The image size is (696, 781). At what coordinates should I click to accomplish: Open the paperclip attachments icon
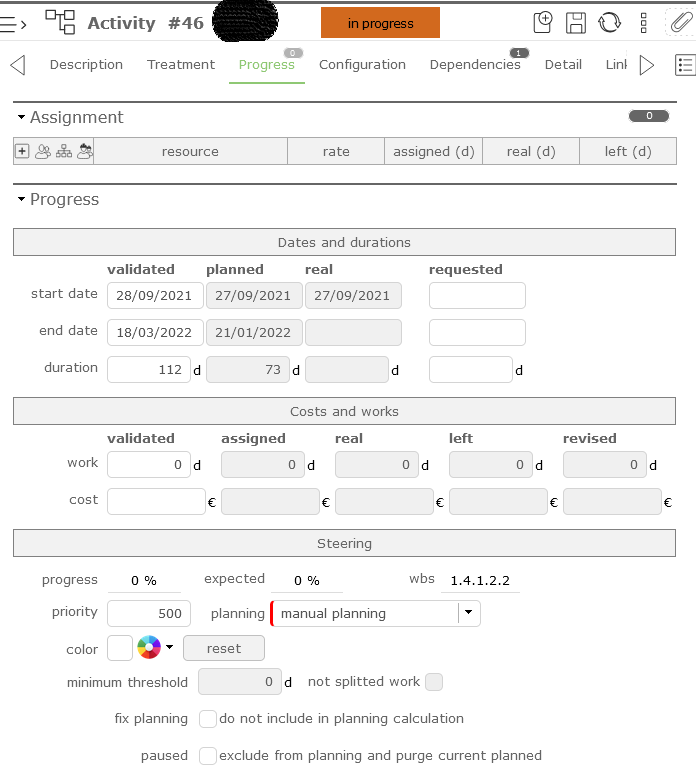coord(680,22)
